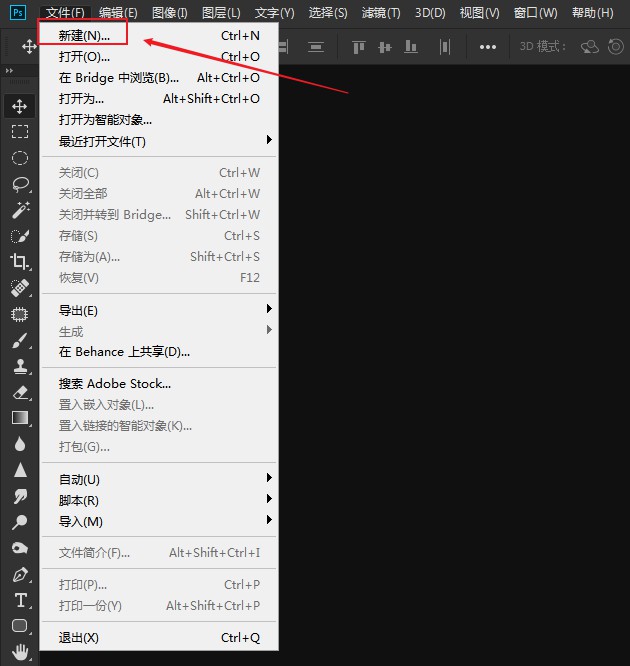Select the Sharpen triangle tool

pyautogui.click(x=20, y=470)
